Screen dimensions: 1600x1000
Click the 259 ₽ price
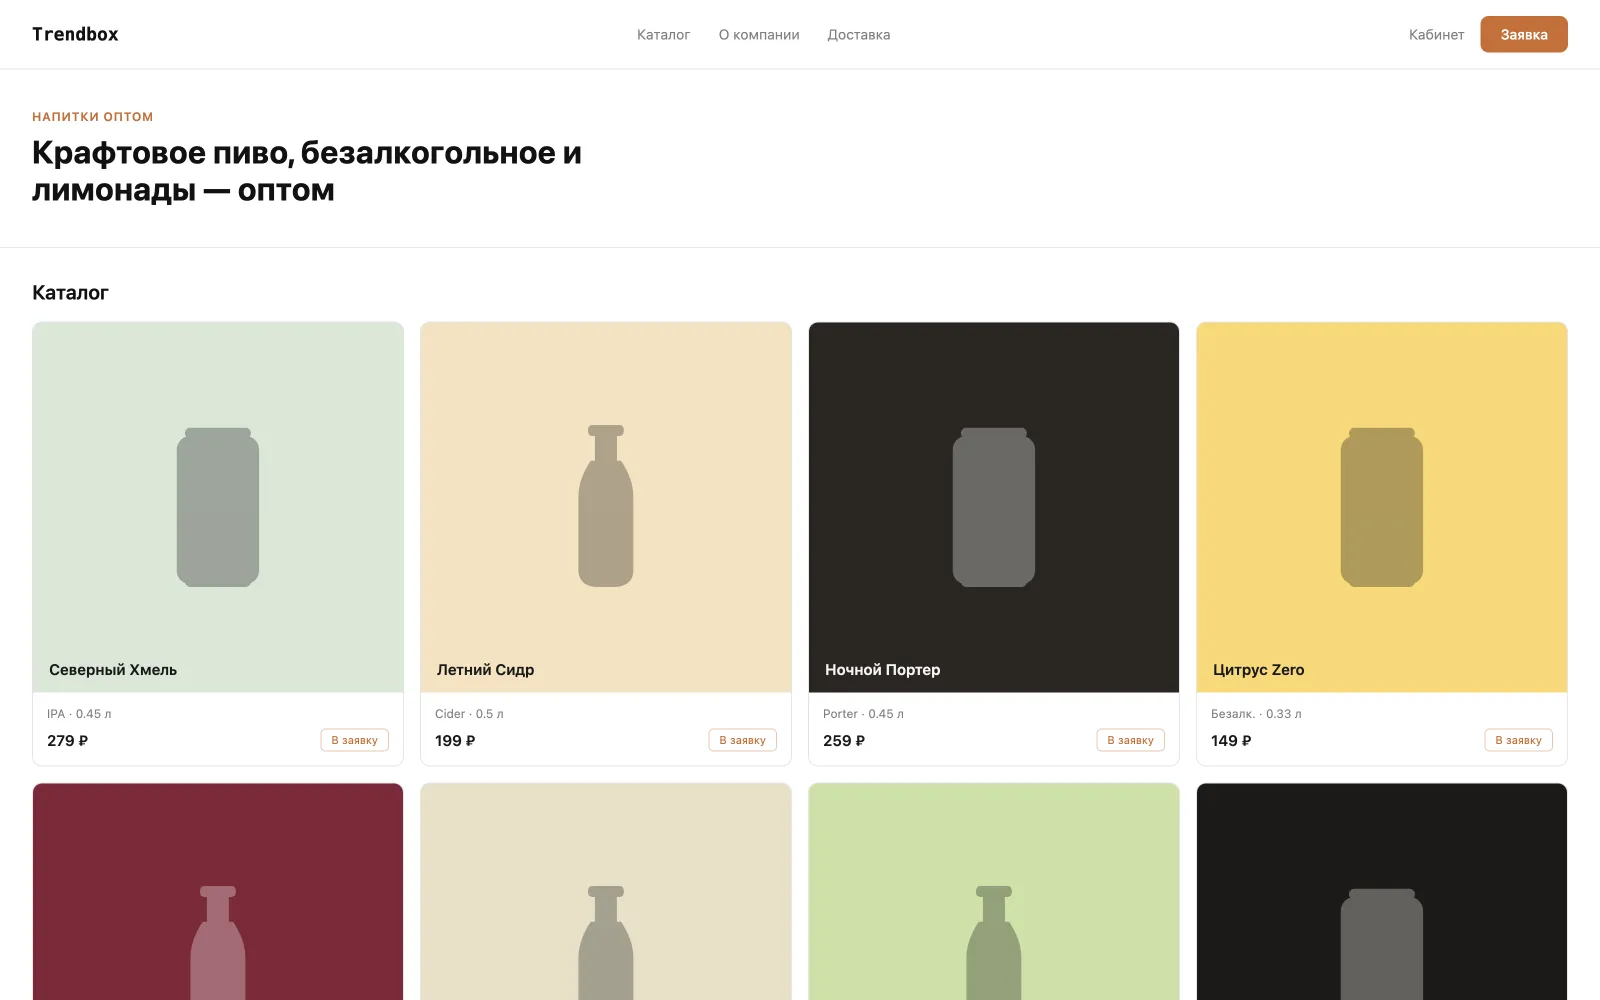click(x=844, y=741)
